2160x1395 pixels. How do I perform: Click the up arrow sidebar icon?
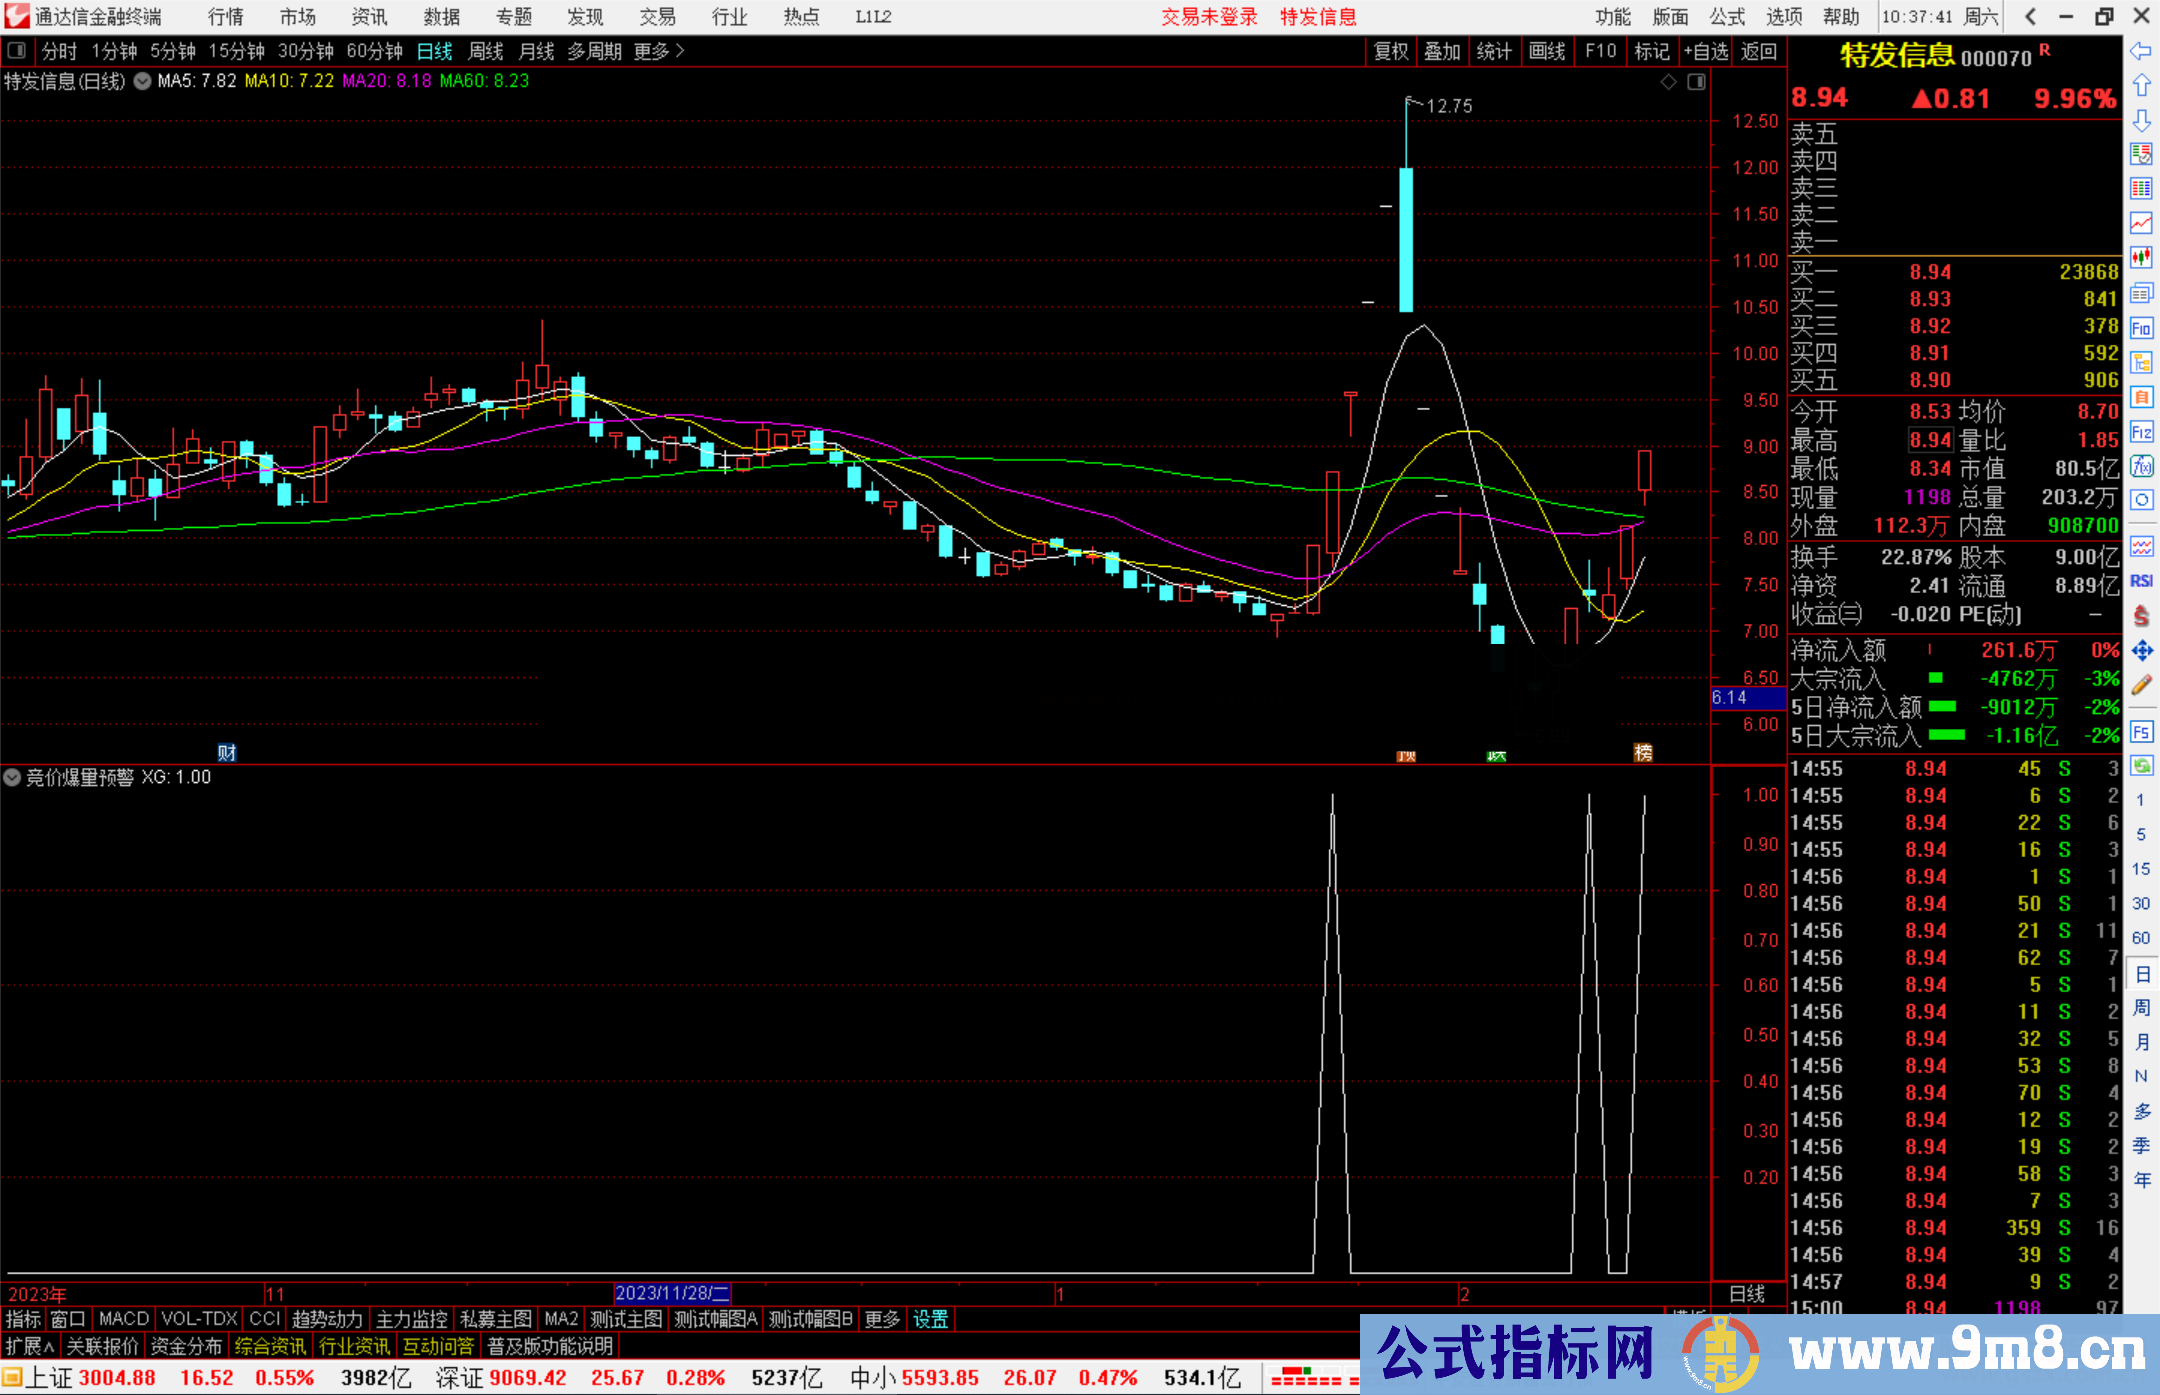point(2141,86)
